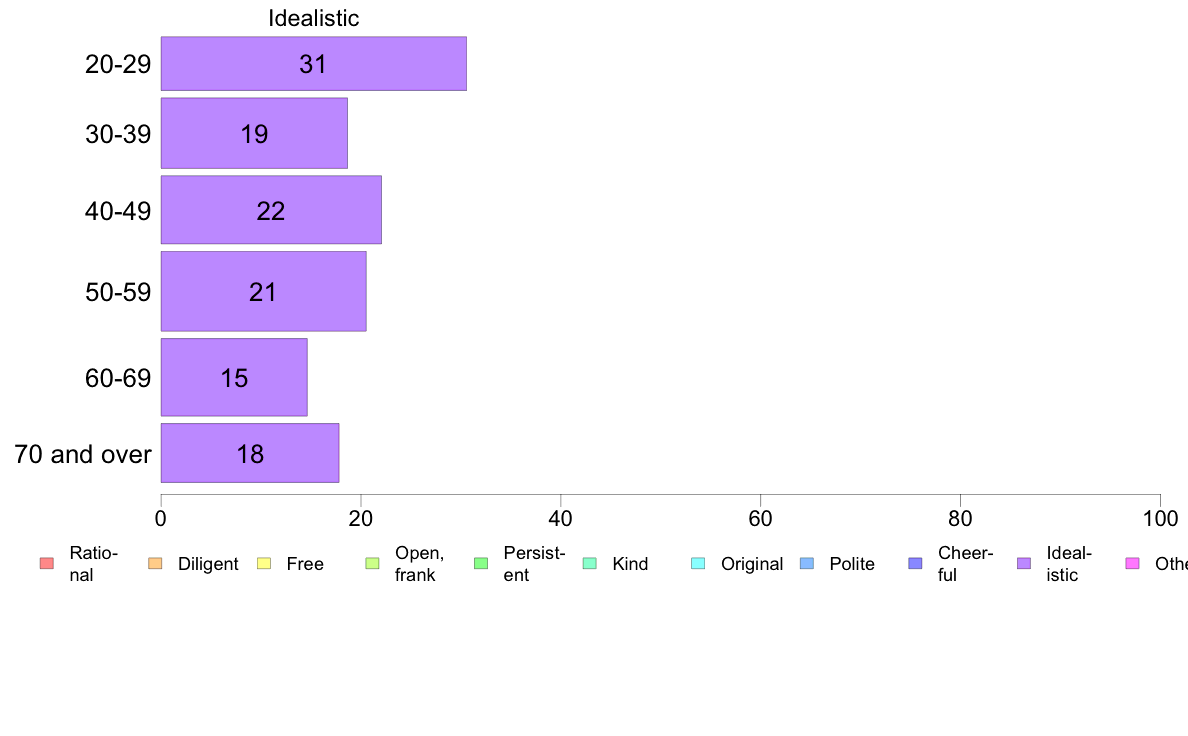Select the Cheerful legend swatch
Screen dimensions: 1188x736
click(915, 563)
